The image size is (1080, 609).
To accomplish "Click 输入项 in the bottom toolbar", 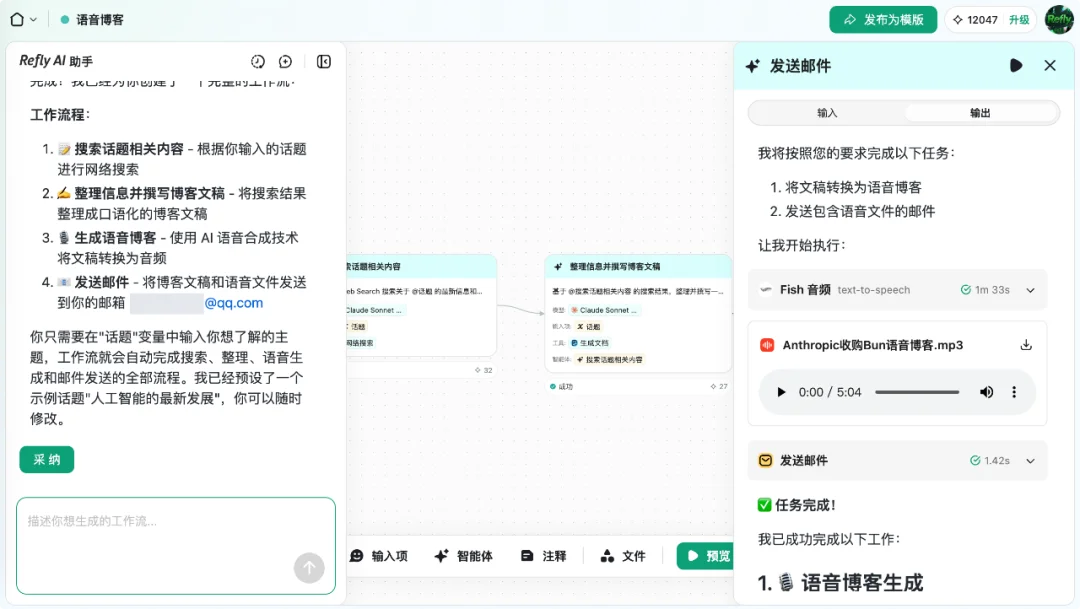I will pyautogui.click(x=381, y=555).
